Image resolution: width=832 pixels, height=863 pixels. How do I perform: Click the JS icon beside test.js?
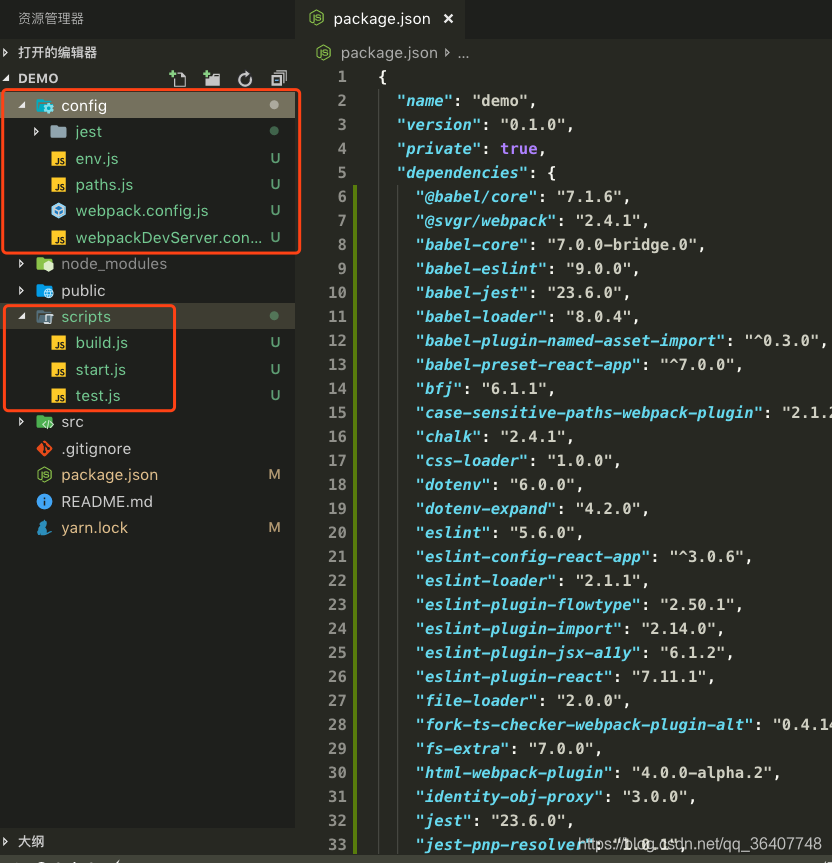click(x=59, y=396)
